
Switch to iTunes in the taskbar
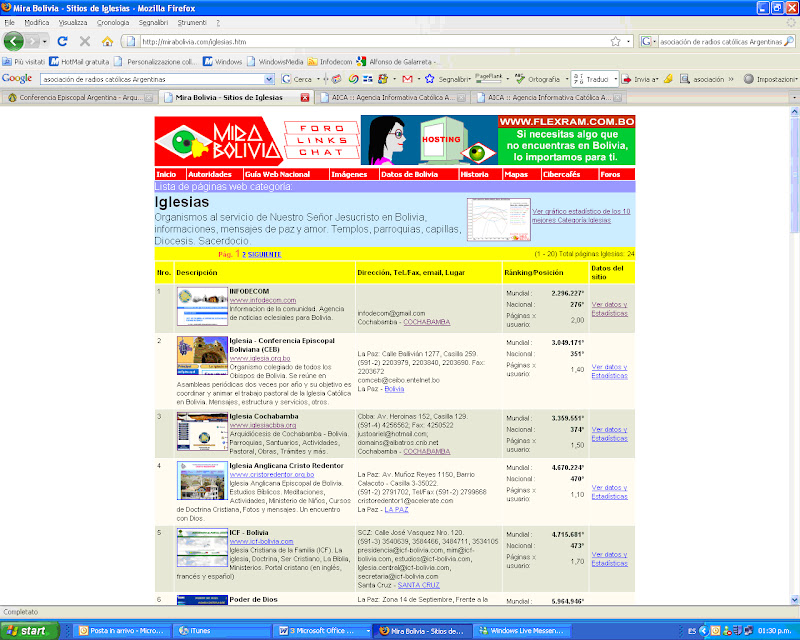click(x=220, y=631)
